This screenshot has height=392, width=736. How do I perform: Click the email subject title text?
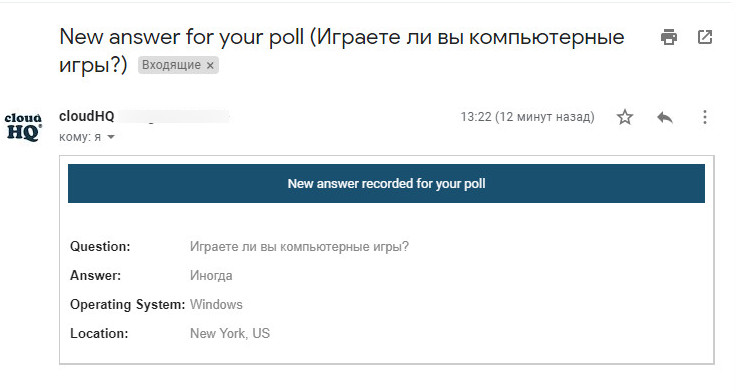click(342, 50)
